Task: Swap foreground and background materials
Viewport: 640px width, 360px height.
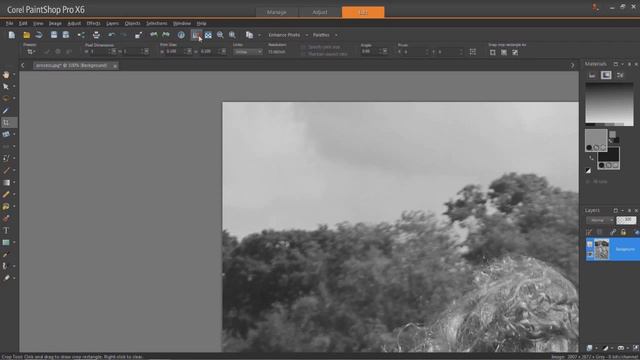Action: [x=591, y=158]
